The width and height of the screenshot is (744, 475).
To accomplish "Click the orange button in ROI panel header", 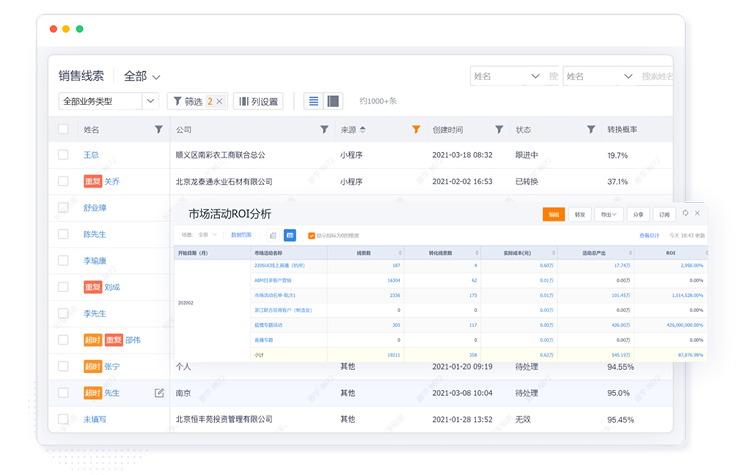I will pos(554,214).
